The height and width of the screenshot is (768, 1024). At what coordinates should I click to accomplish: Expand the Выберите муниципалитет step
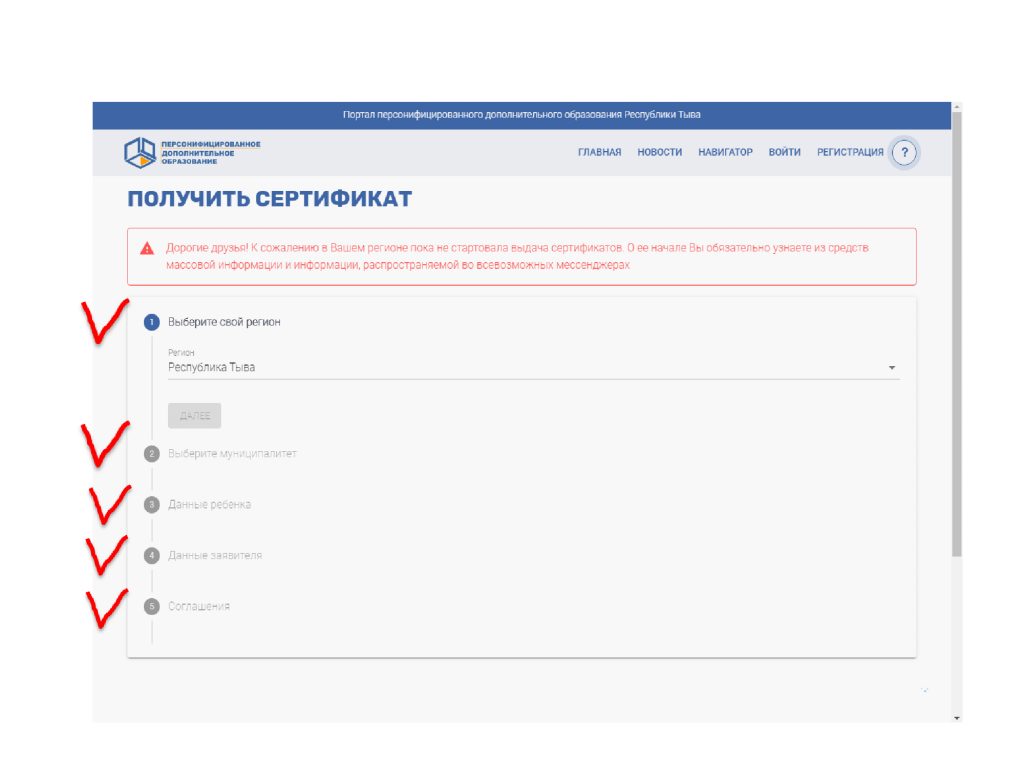pyautogui.click(x=232, y=454)
